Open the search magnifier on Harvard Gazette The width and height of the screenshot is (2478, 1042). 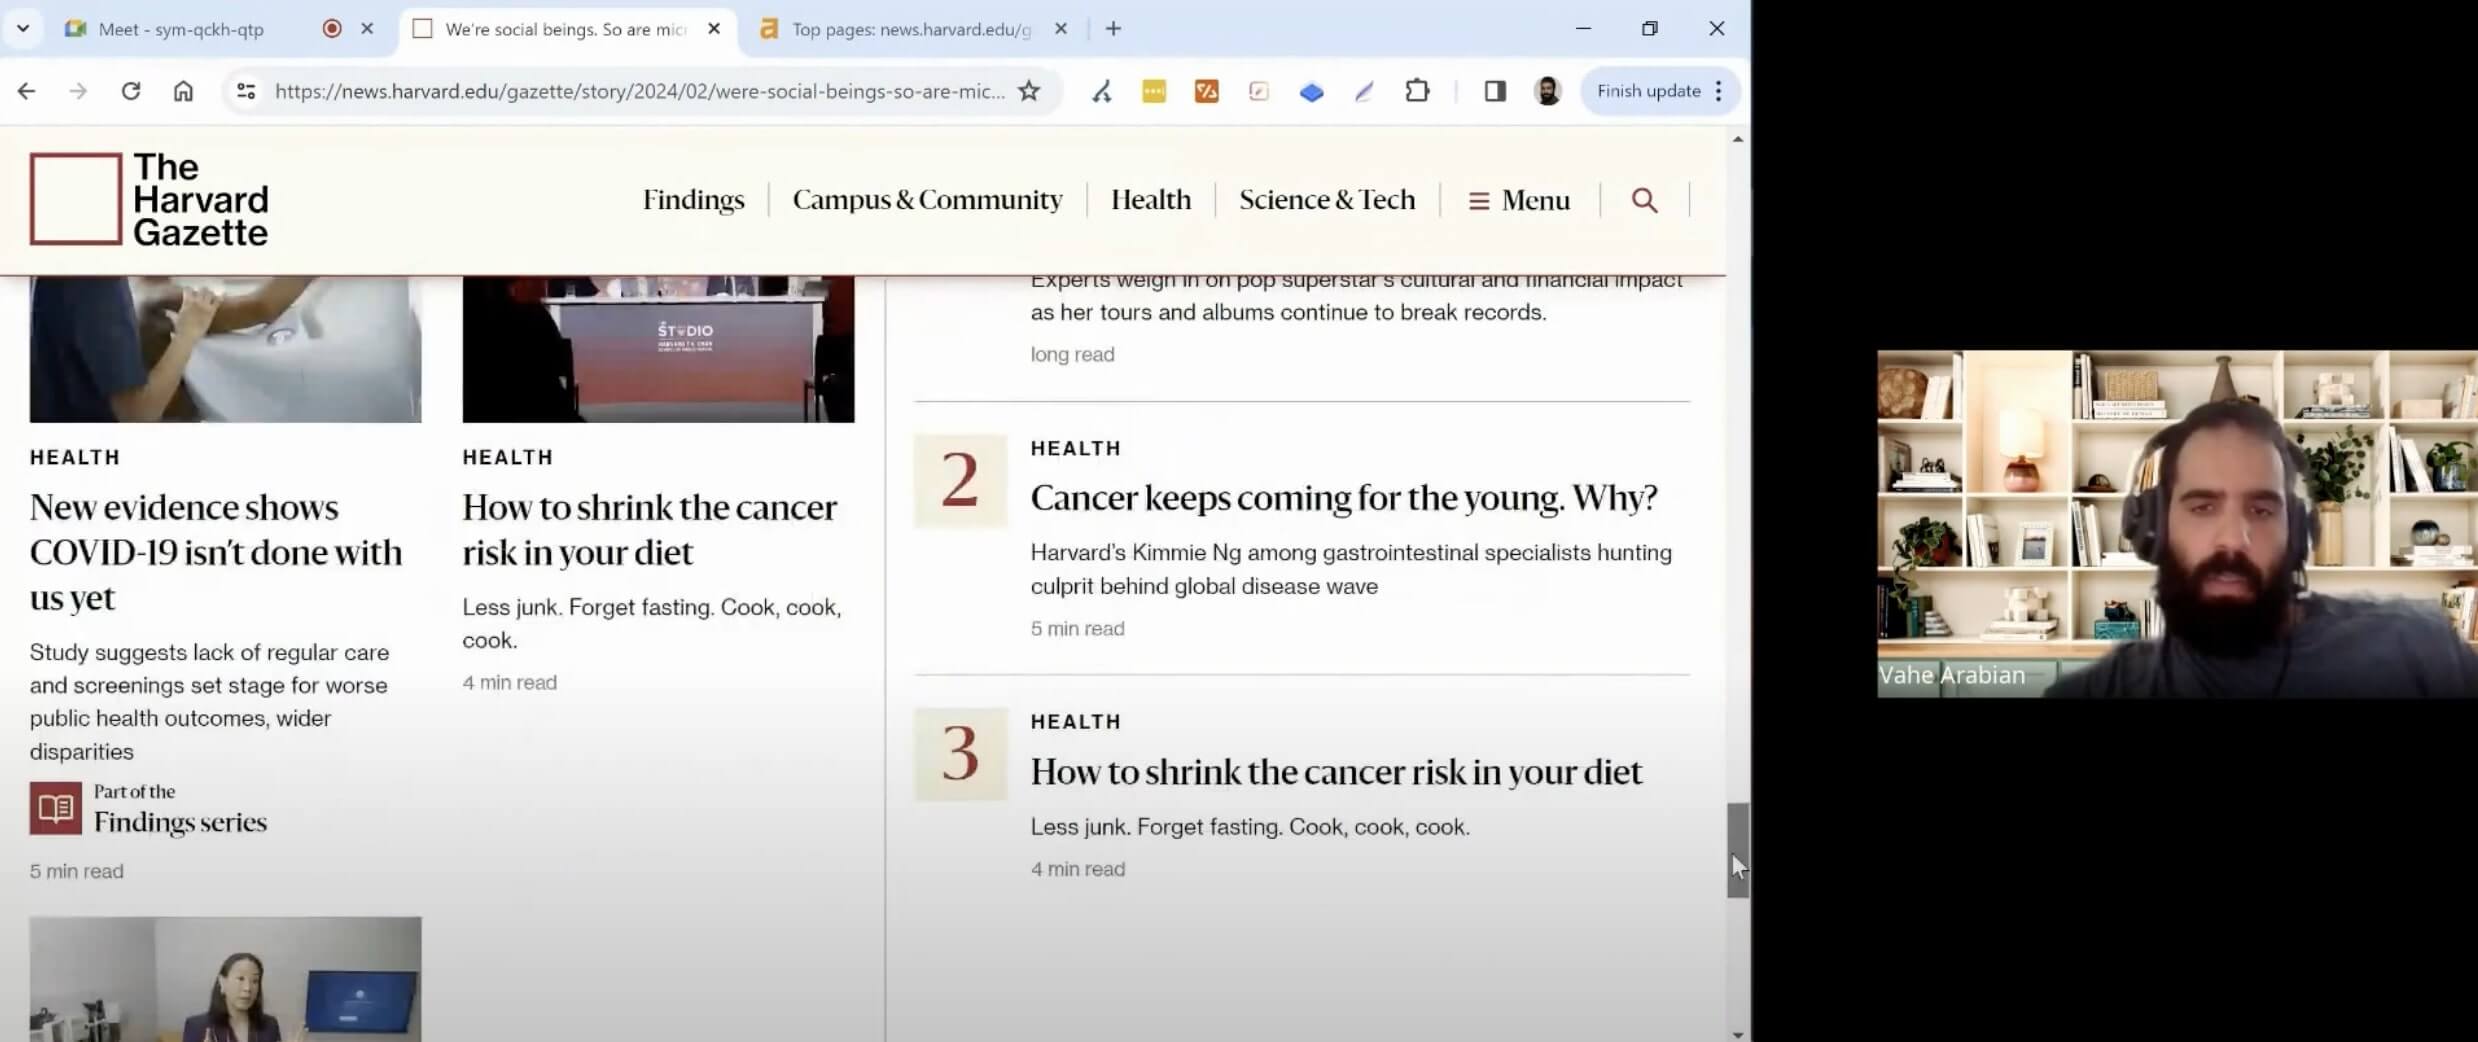click(x=1644, y=200)
